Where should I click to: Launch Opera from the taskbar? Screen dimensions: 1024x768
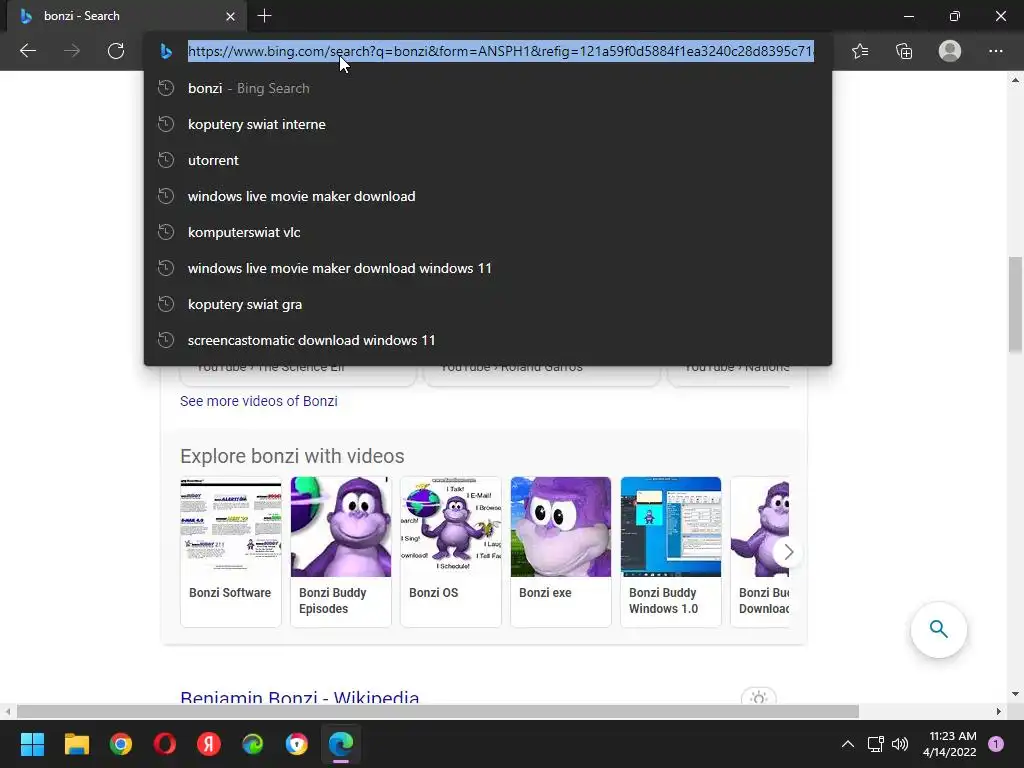165,744
